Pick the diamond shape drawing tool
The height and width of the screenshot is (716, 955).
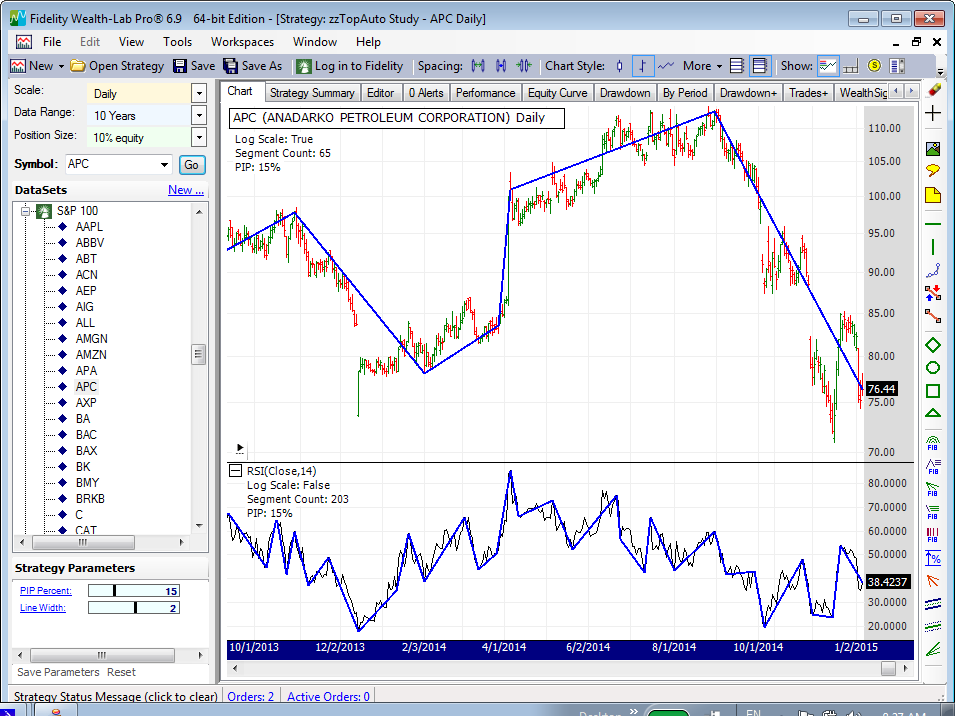933,345
